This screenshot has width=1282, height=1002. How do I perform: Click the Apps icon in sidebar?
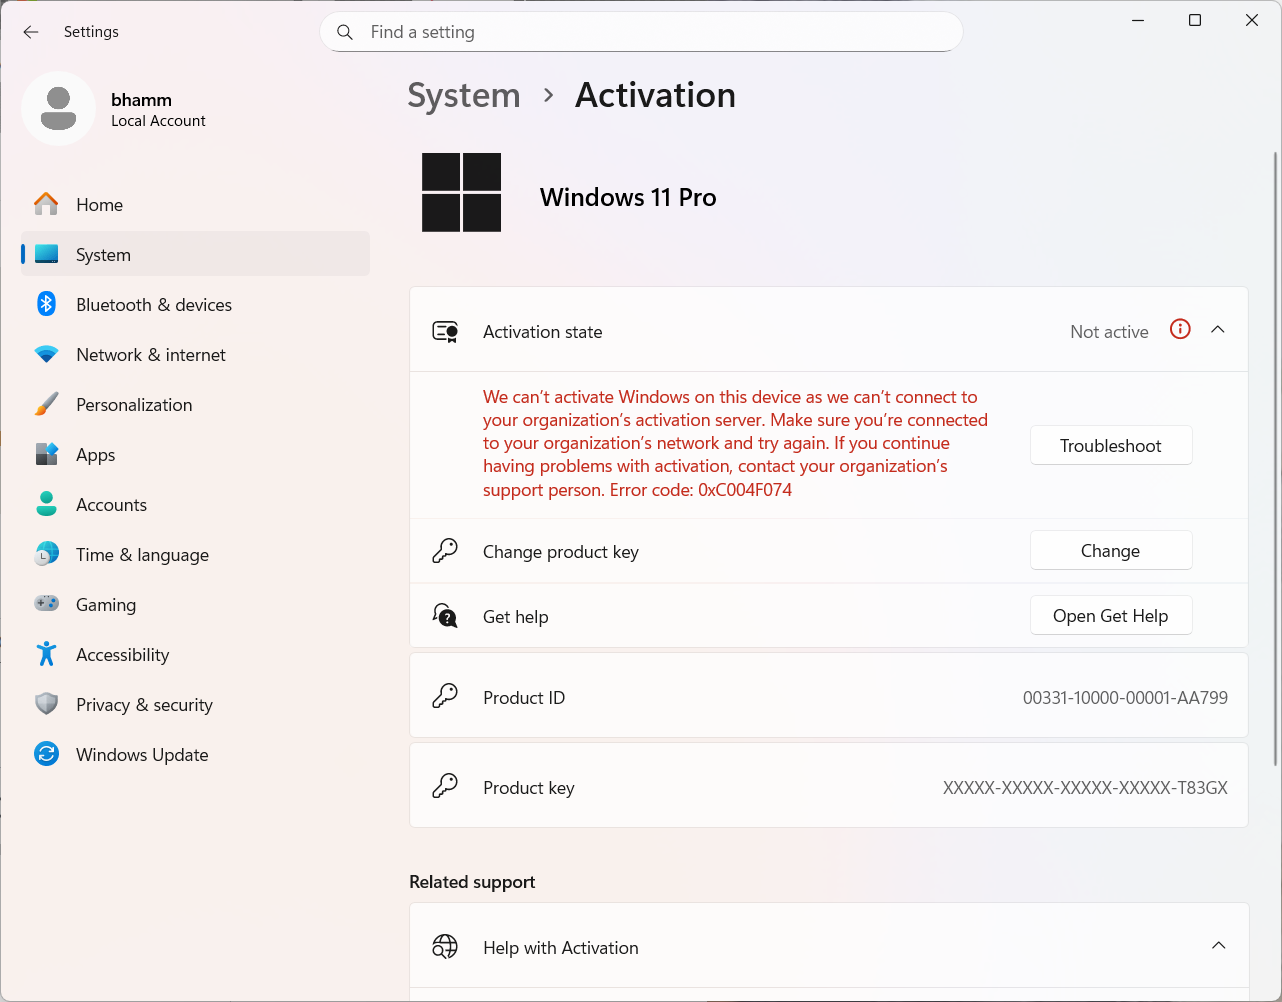46,454
